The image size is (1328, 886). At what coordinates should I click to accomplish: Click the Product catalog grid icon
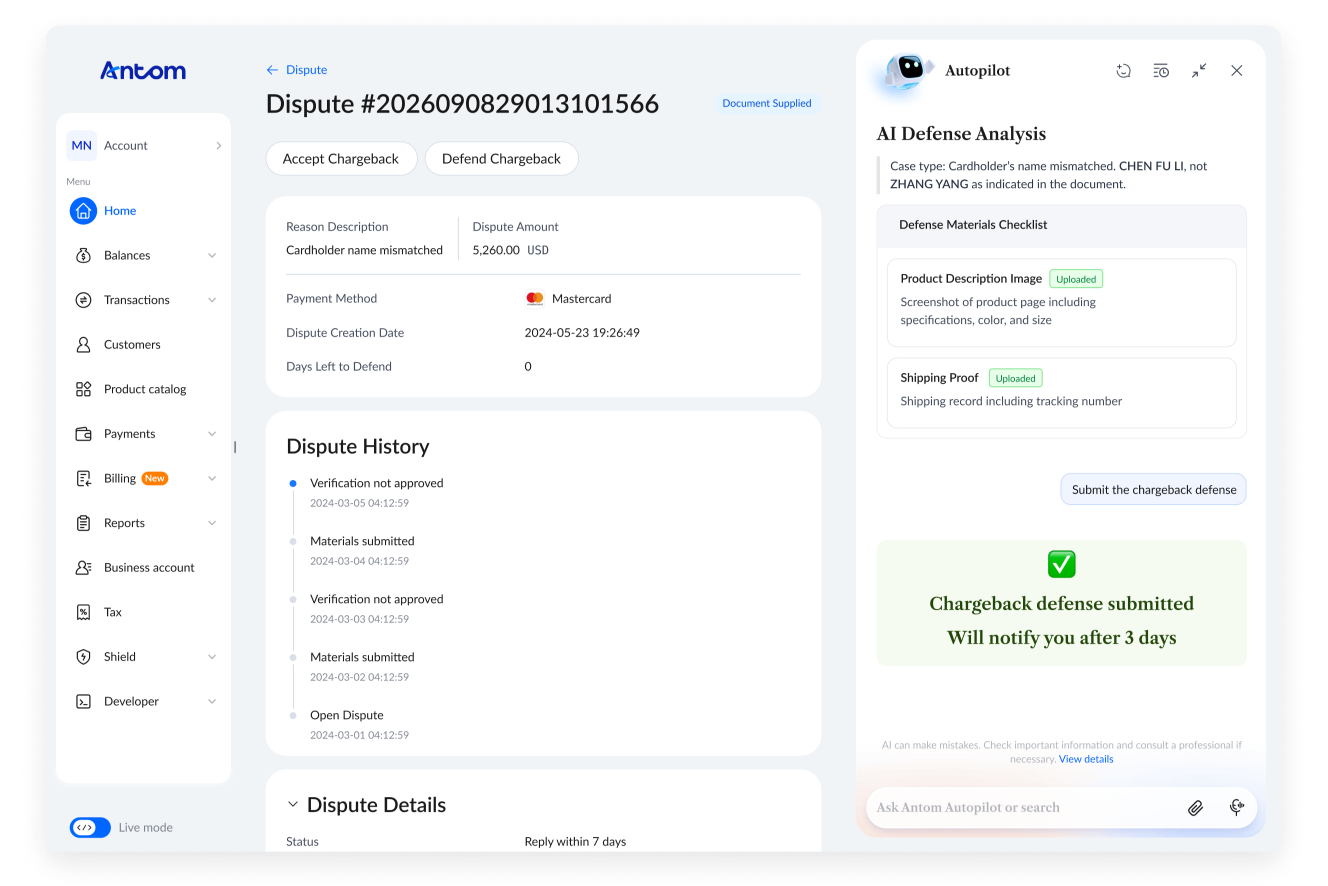click(84, 389)
